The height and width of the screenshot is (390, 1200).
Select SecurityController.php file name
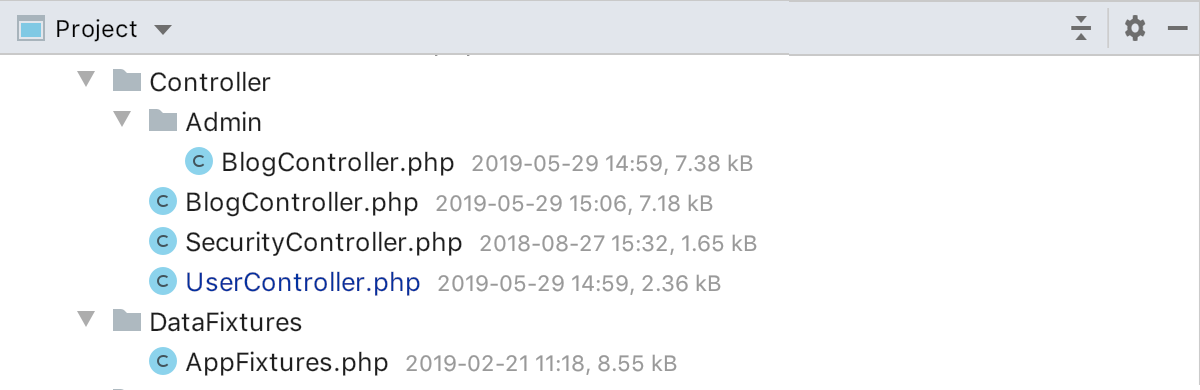point(324,242)
